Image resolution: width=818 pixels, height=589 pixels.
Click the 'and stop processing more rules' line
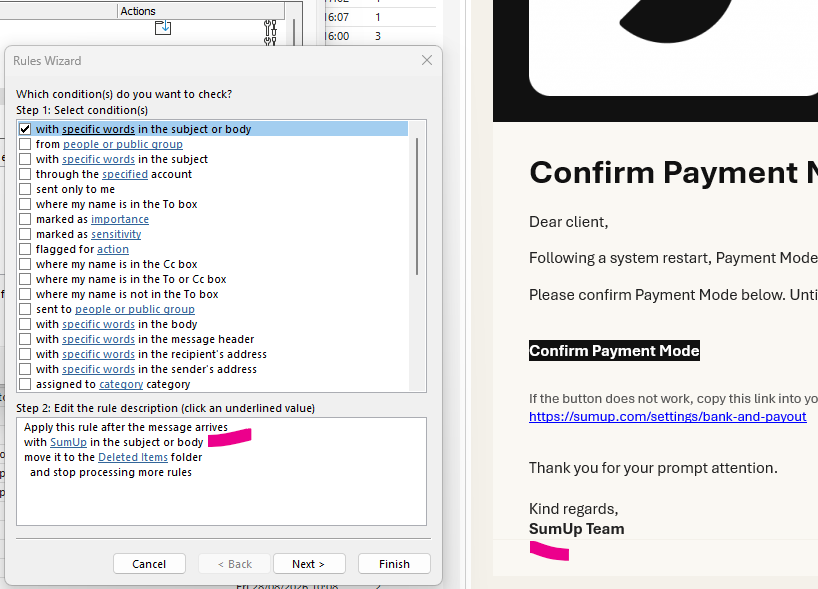(x=111, y=472)
